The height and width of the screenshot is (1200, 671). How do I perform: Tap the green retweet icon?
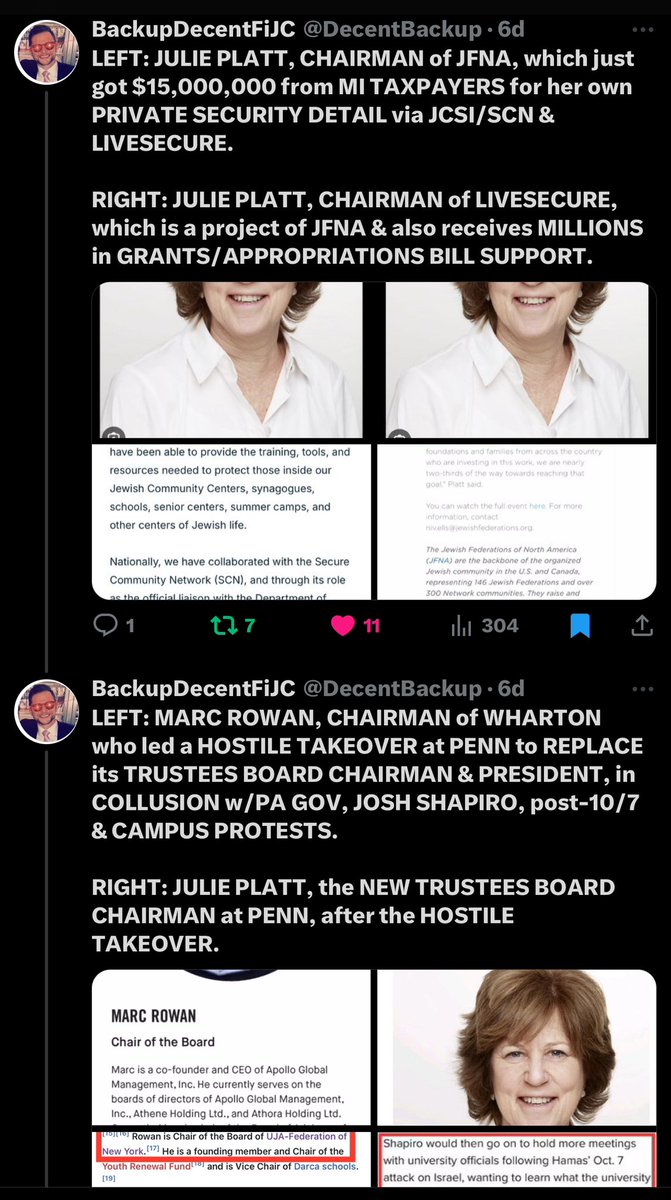(x=225, y=626)
